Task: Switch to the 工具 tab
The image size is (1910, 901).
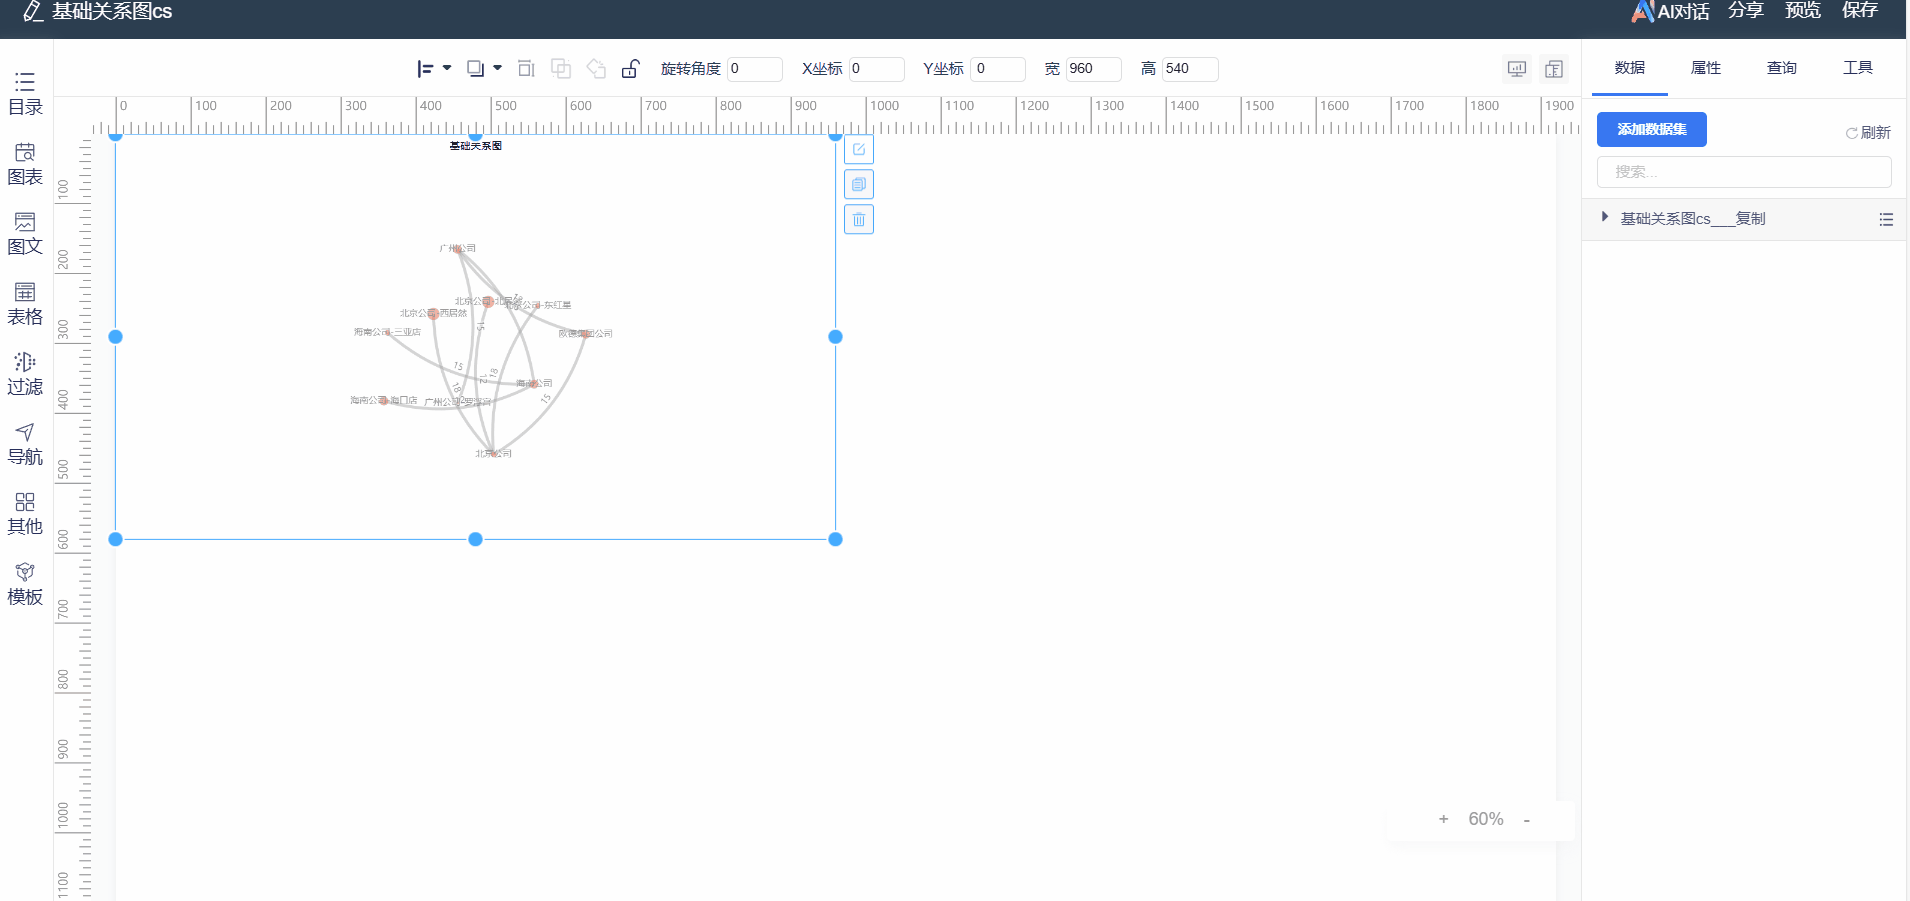Action: (x=1857, y=68)
